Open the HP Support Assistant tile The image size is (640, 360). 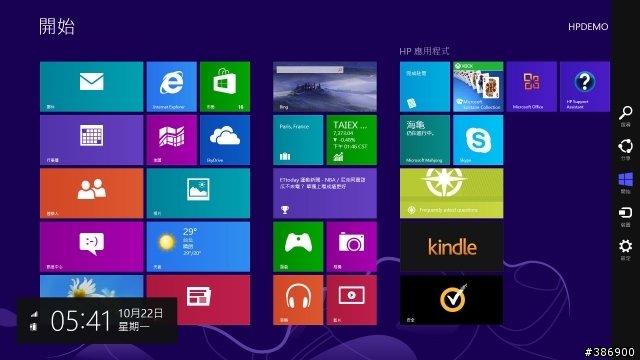pos(585,87)
